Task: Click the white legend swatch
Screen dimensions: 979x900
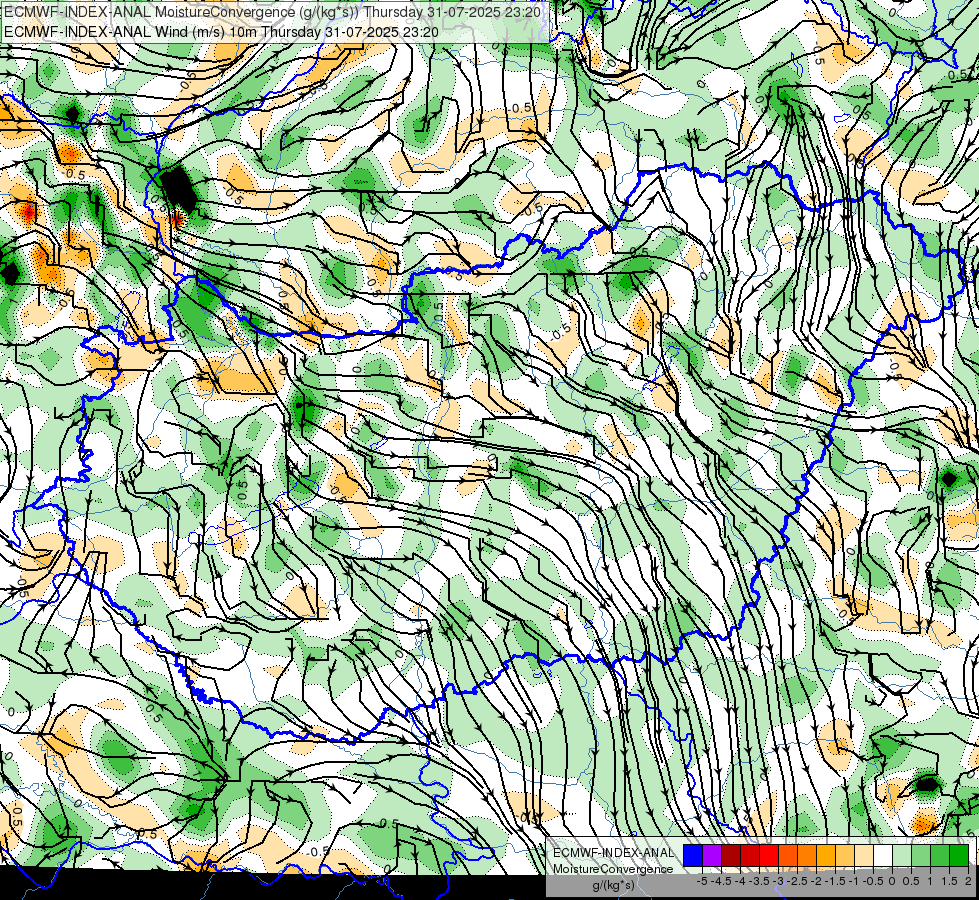Action: pyautogui.click(x=883, y=855)
